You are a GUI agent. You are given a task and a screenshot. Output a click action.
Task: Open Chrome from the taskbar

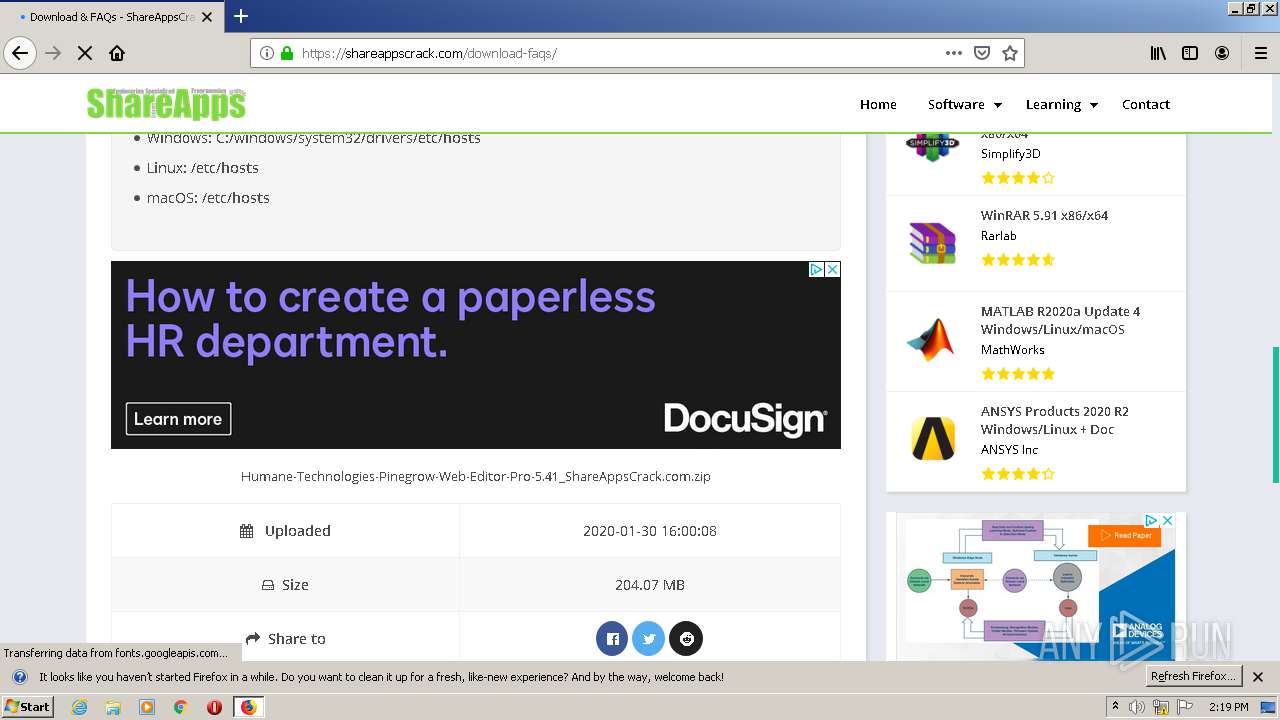[180, 707]
